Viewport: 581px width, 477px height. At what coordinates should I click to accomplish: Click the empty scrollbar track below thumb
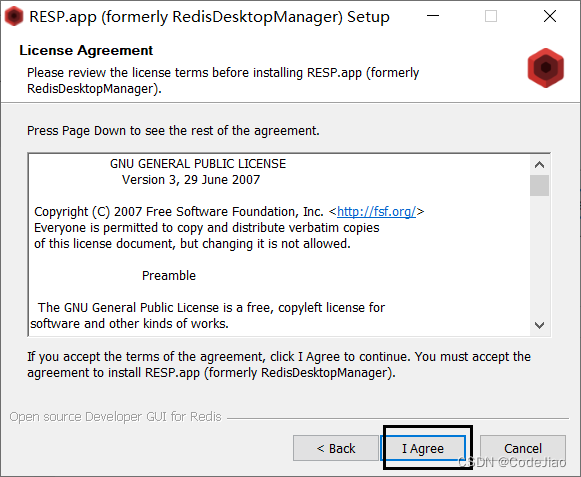540,256
